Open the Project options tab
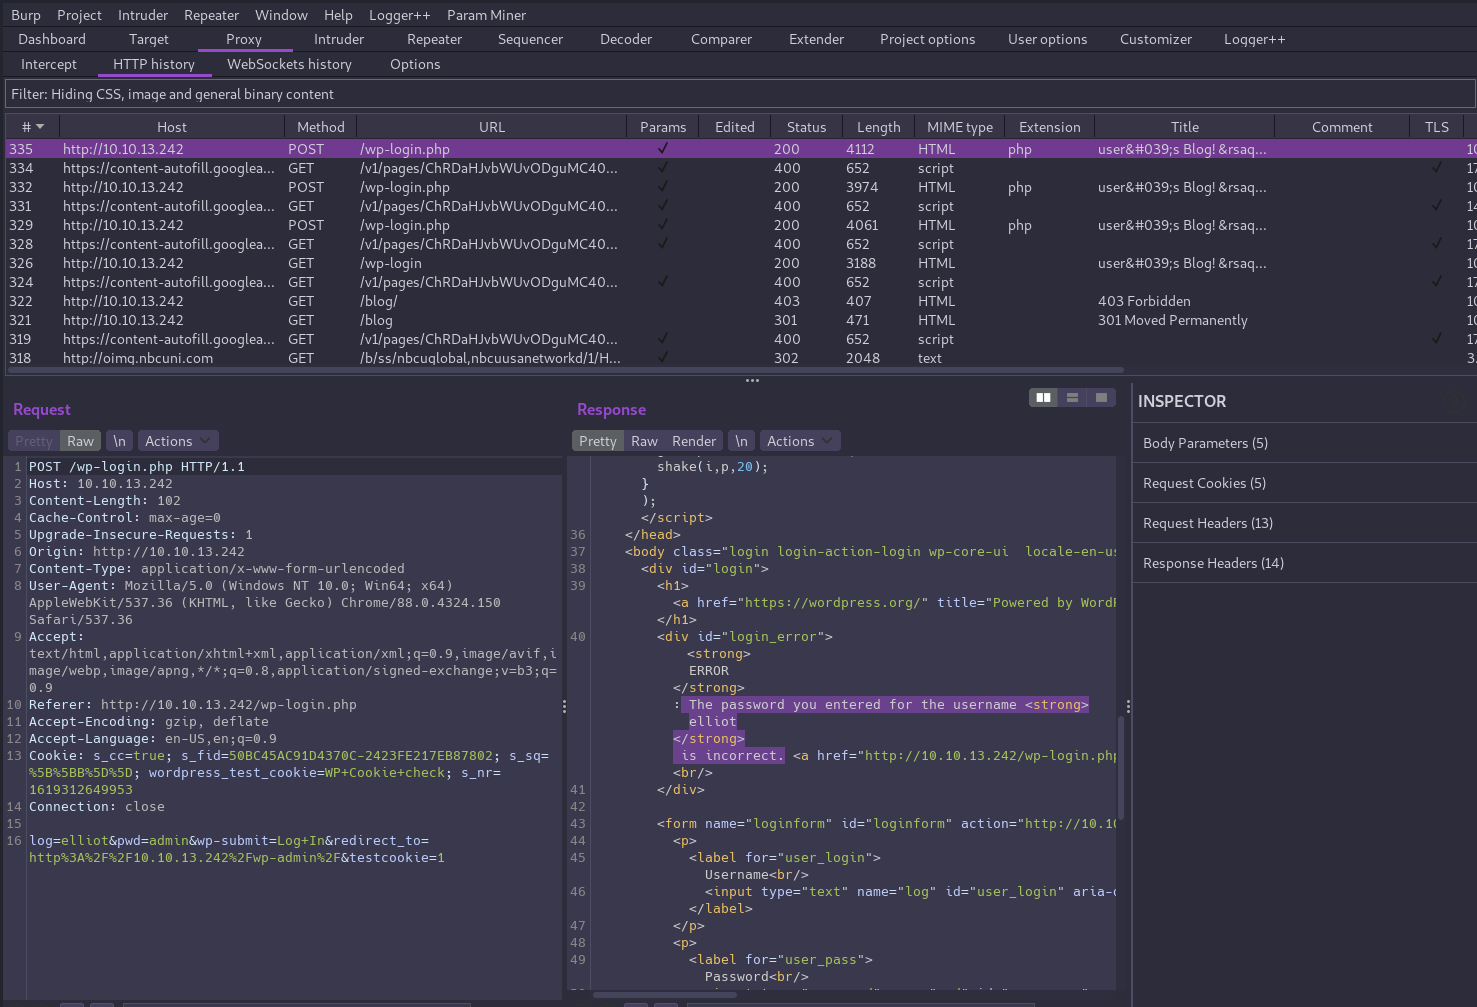The width and height of the screenshot is (1477, 1007). pos(927,39)
